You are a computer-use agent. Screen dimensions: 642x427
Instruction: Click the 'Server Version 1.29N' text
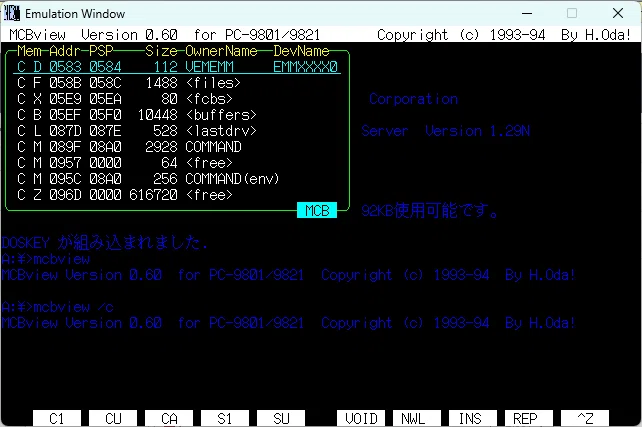point(445,131)
